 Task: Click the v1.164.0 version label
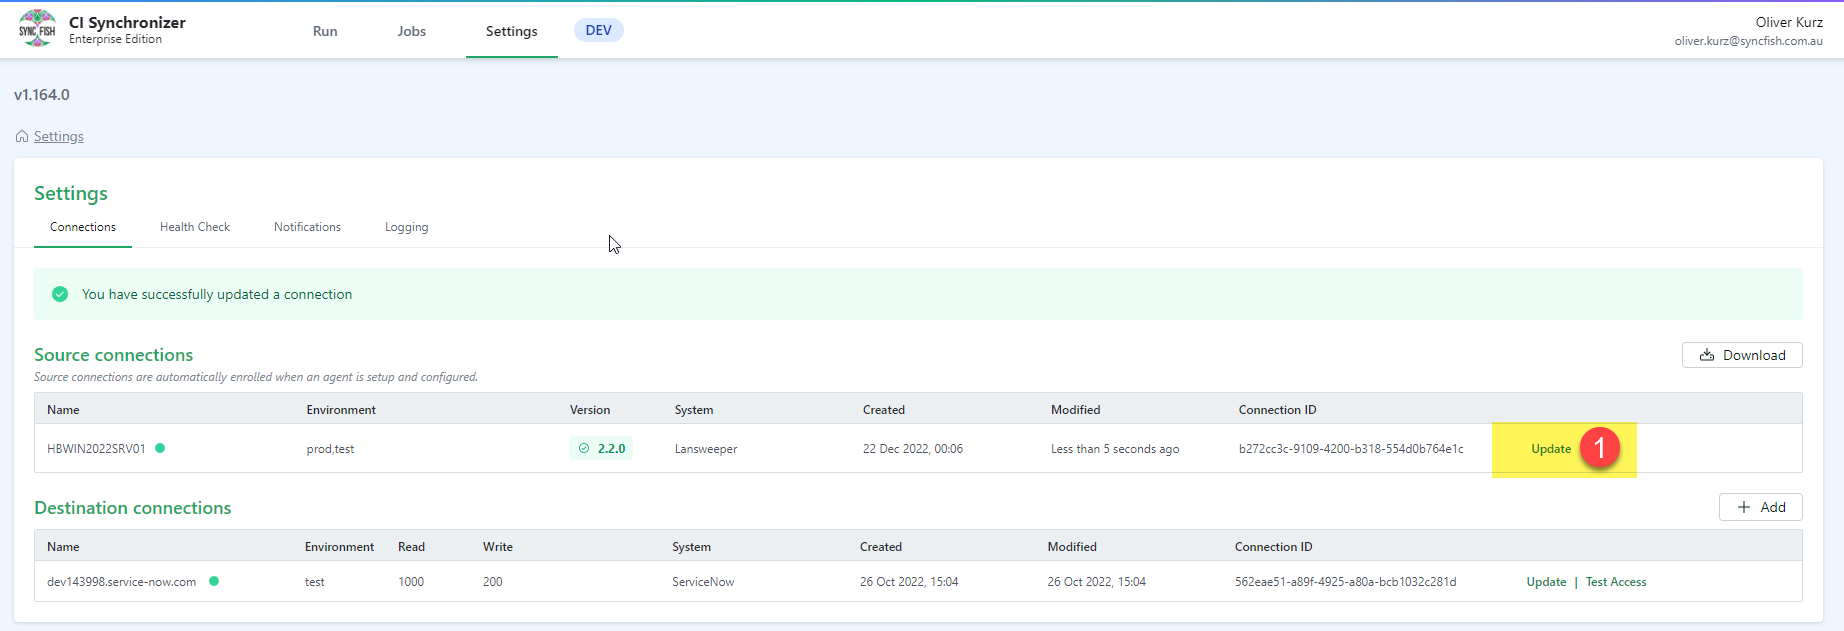(x=42, y=95)
